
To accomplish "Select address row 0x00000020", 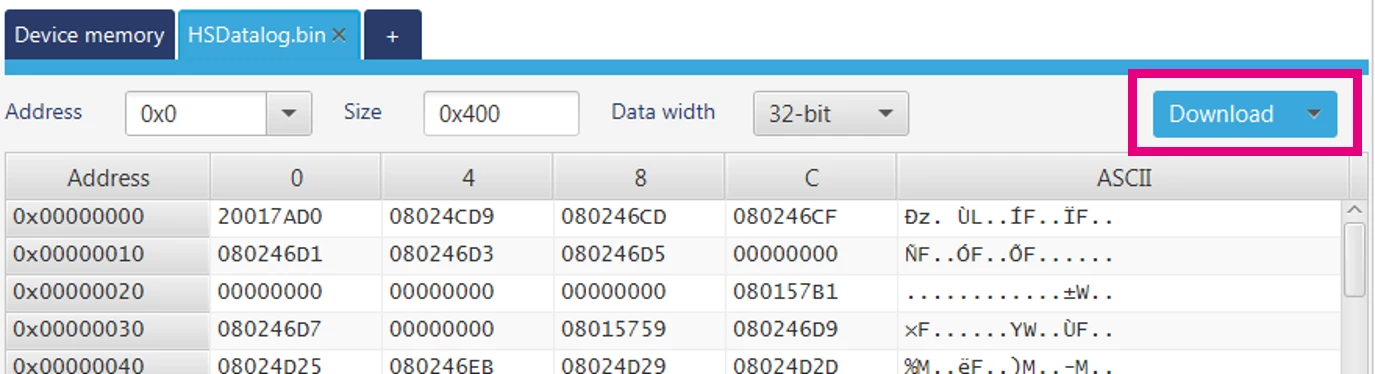I will pyautogui.click(x=108, y=292).
